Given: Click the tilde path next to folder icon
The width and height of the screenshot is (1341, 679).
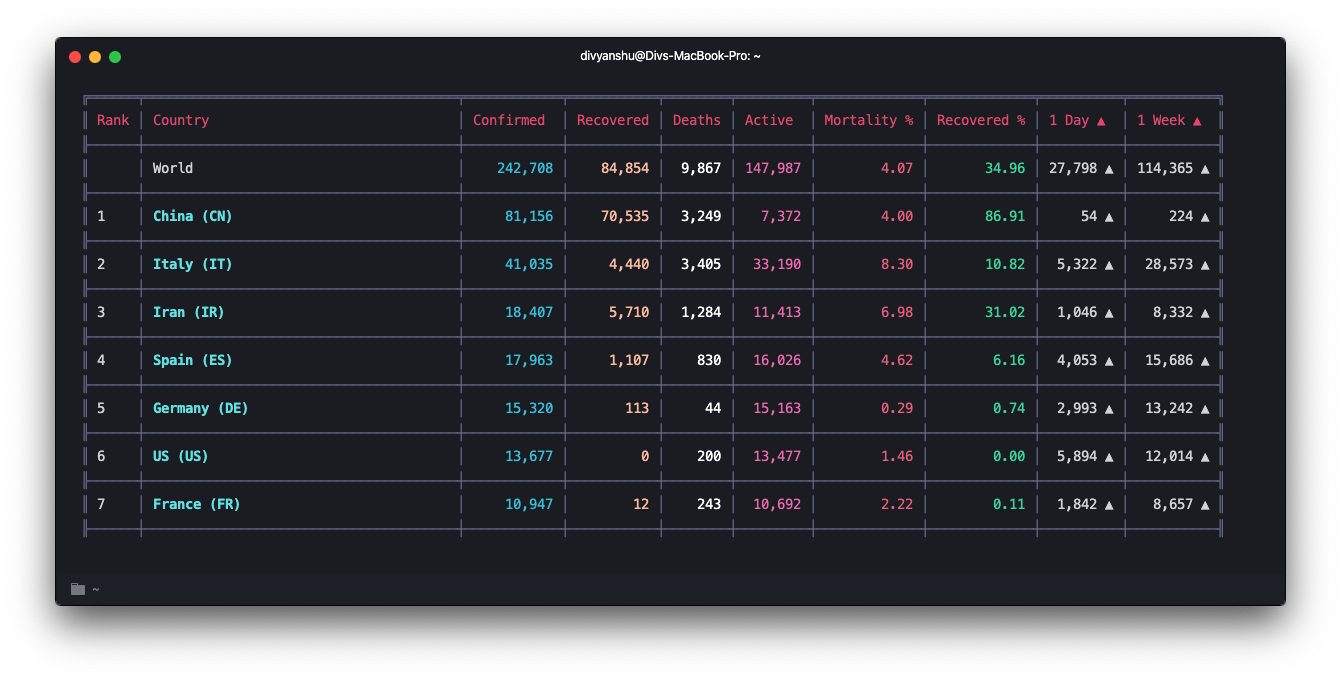Looking at the screenshot, I should click(95, 589).
